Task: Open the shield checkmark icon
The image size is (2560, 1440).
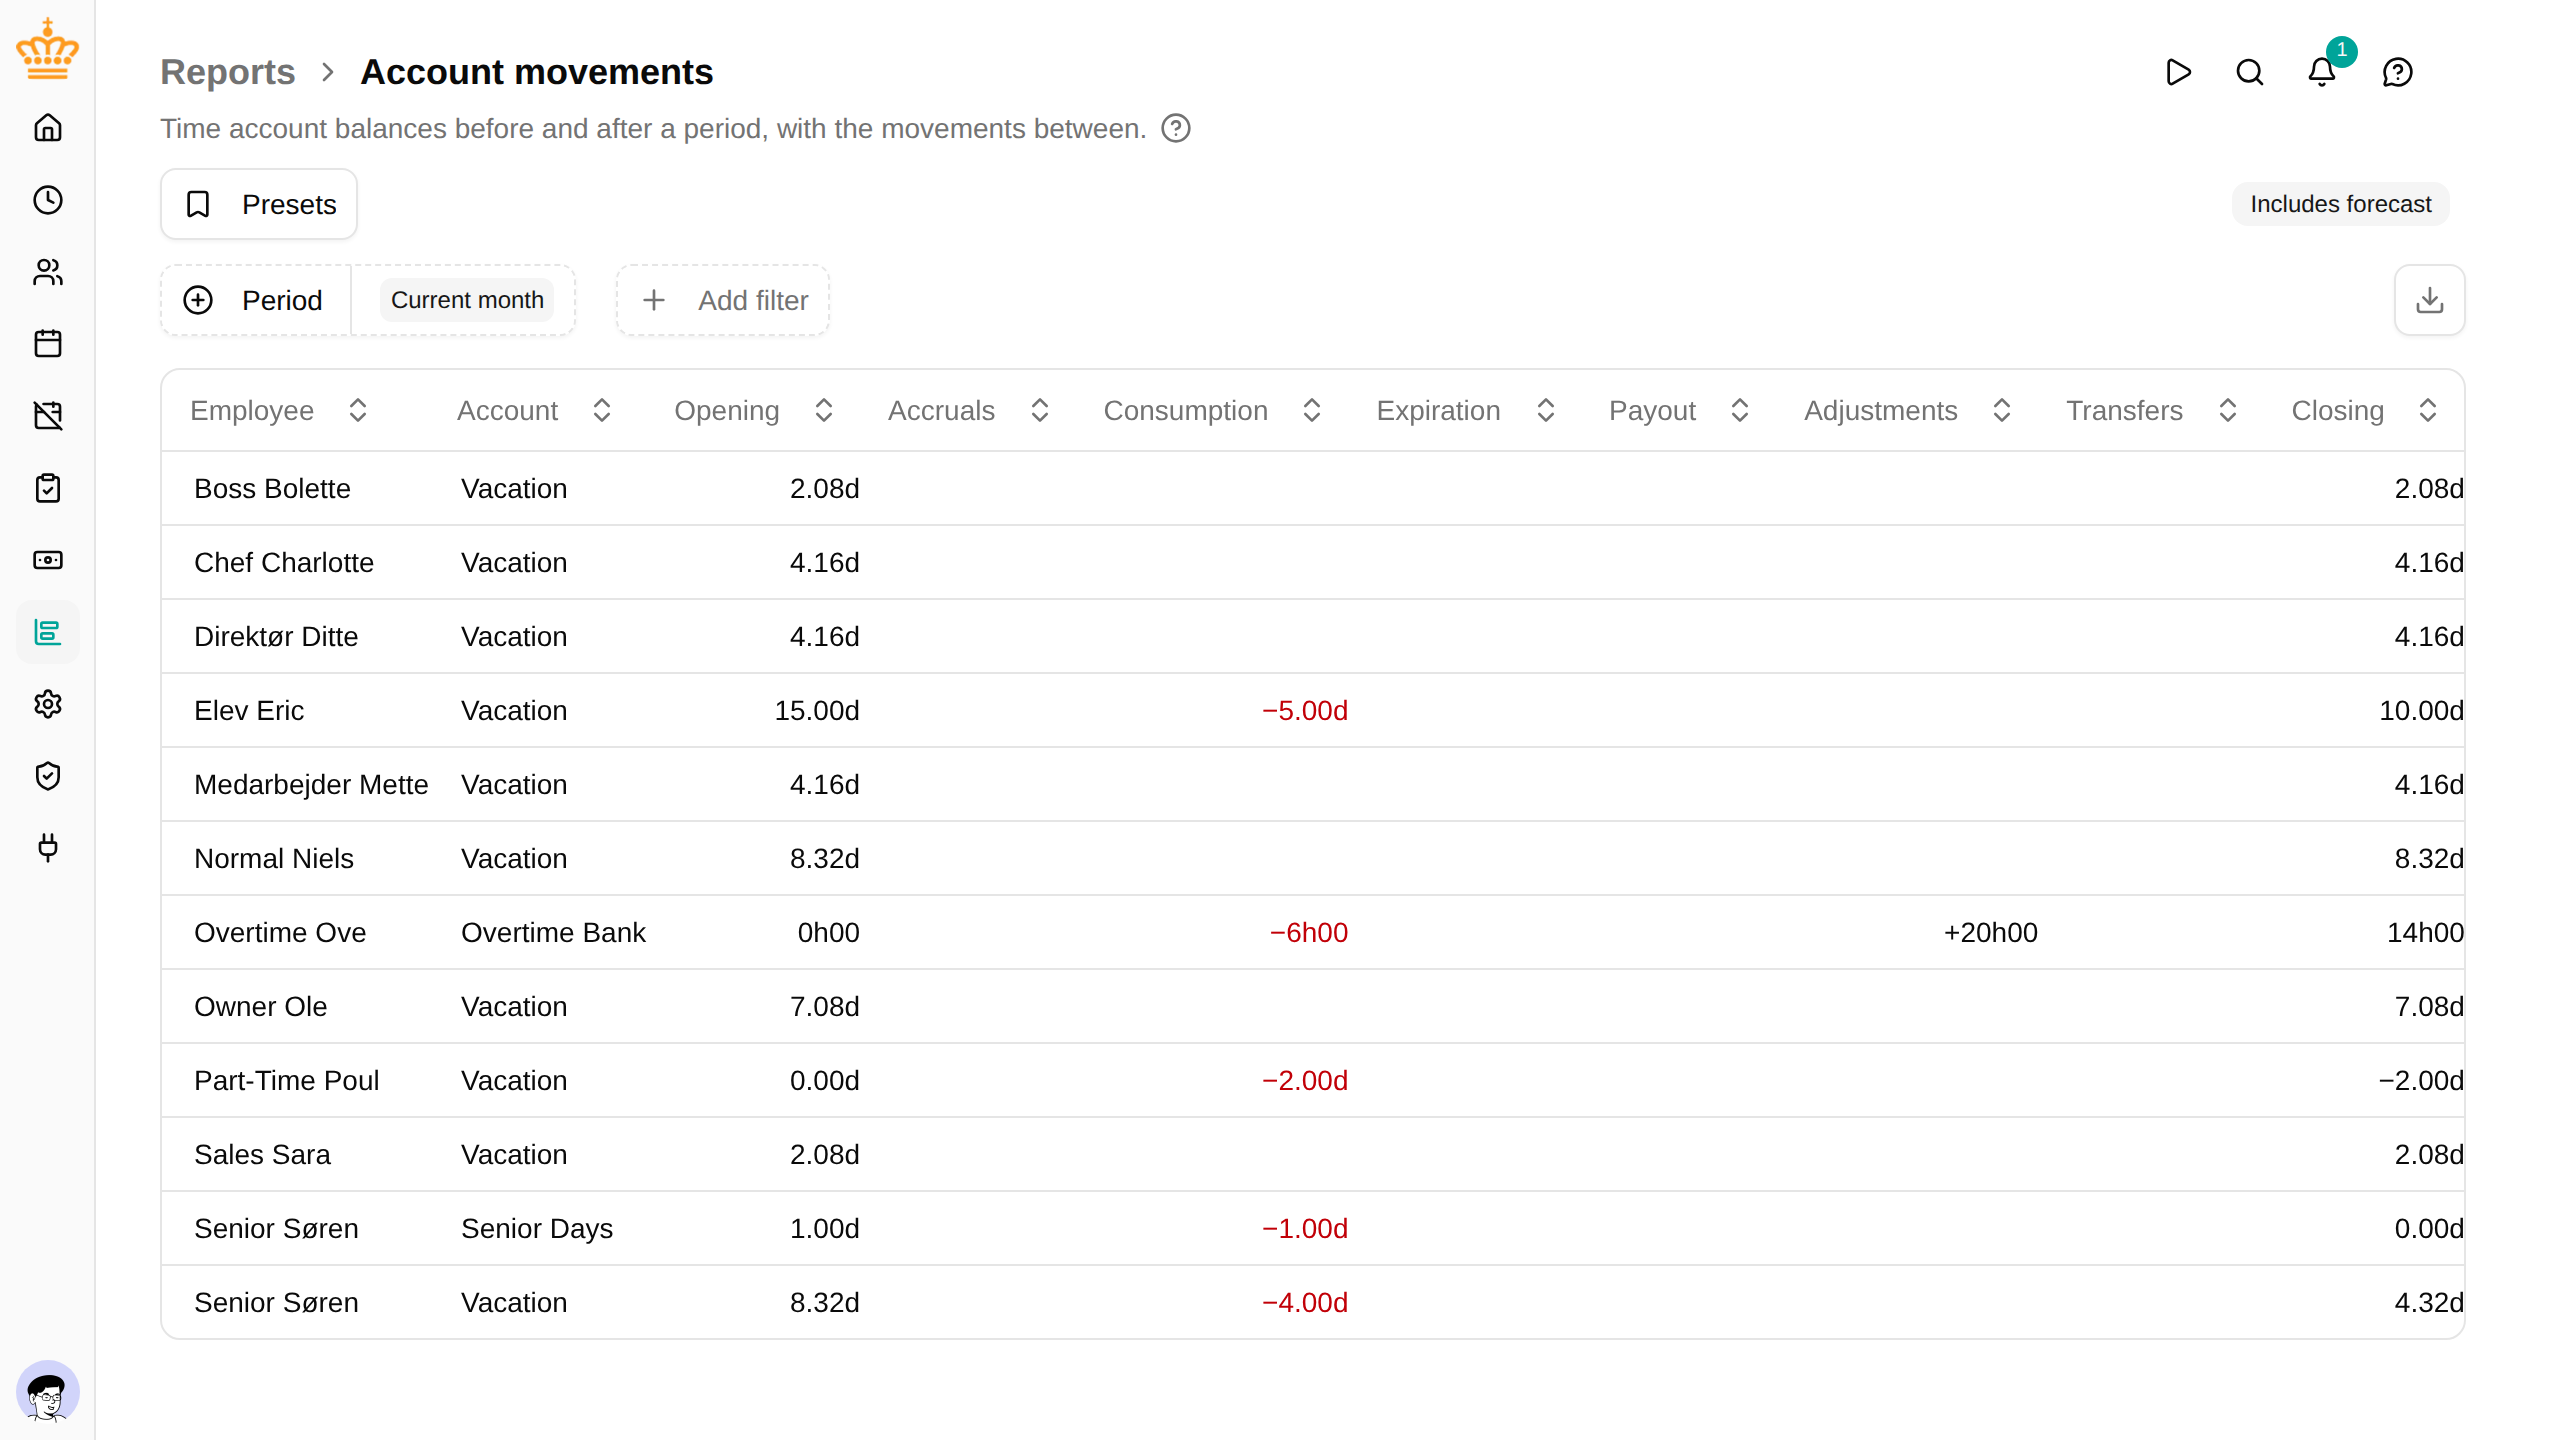Action: click(x=47, y=776)
